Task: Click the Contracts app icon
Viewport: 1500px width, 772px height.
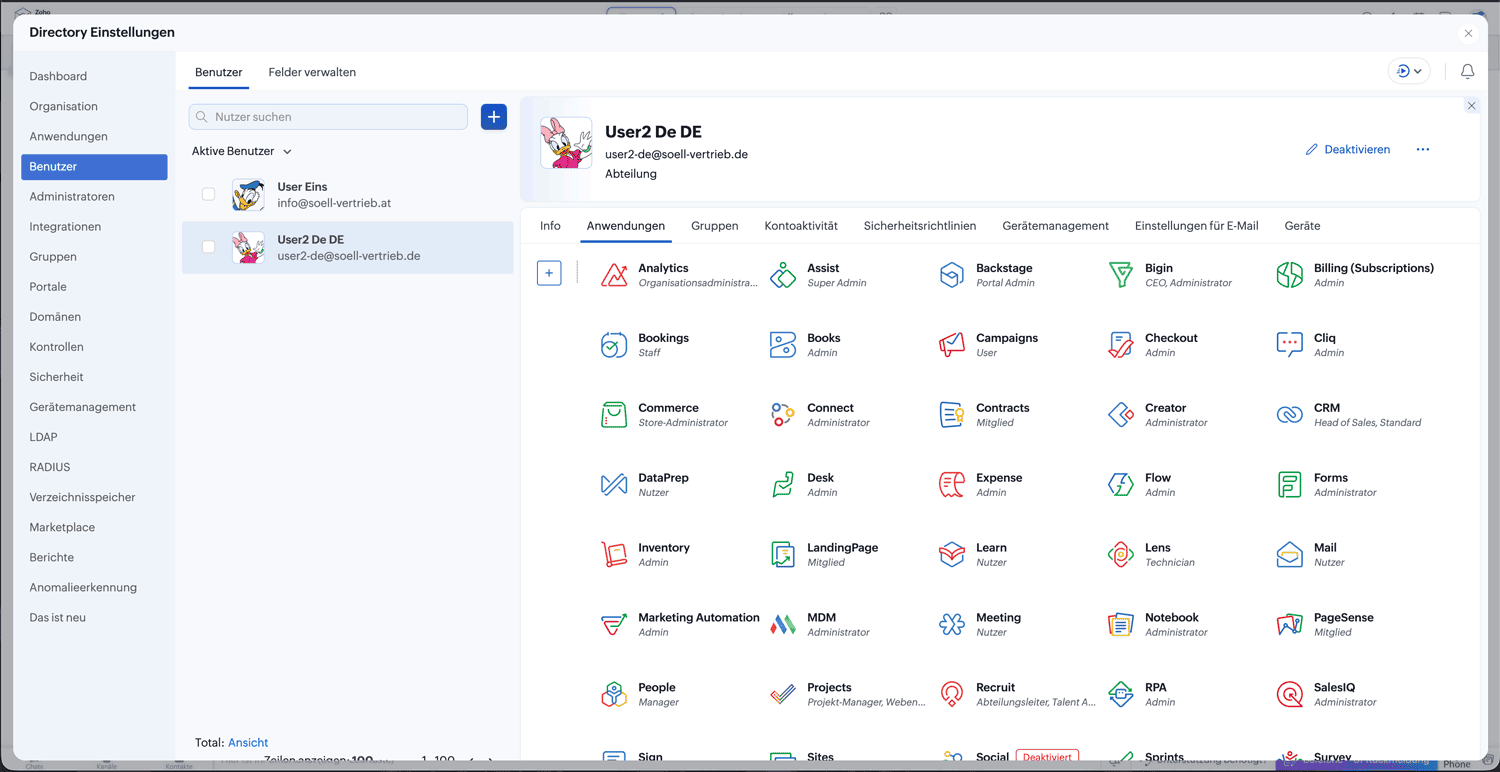Action: 952,414
